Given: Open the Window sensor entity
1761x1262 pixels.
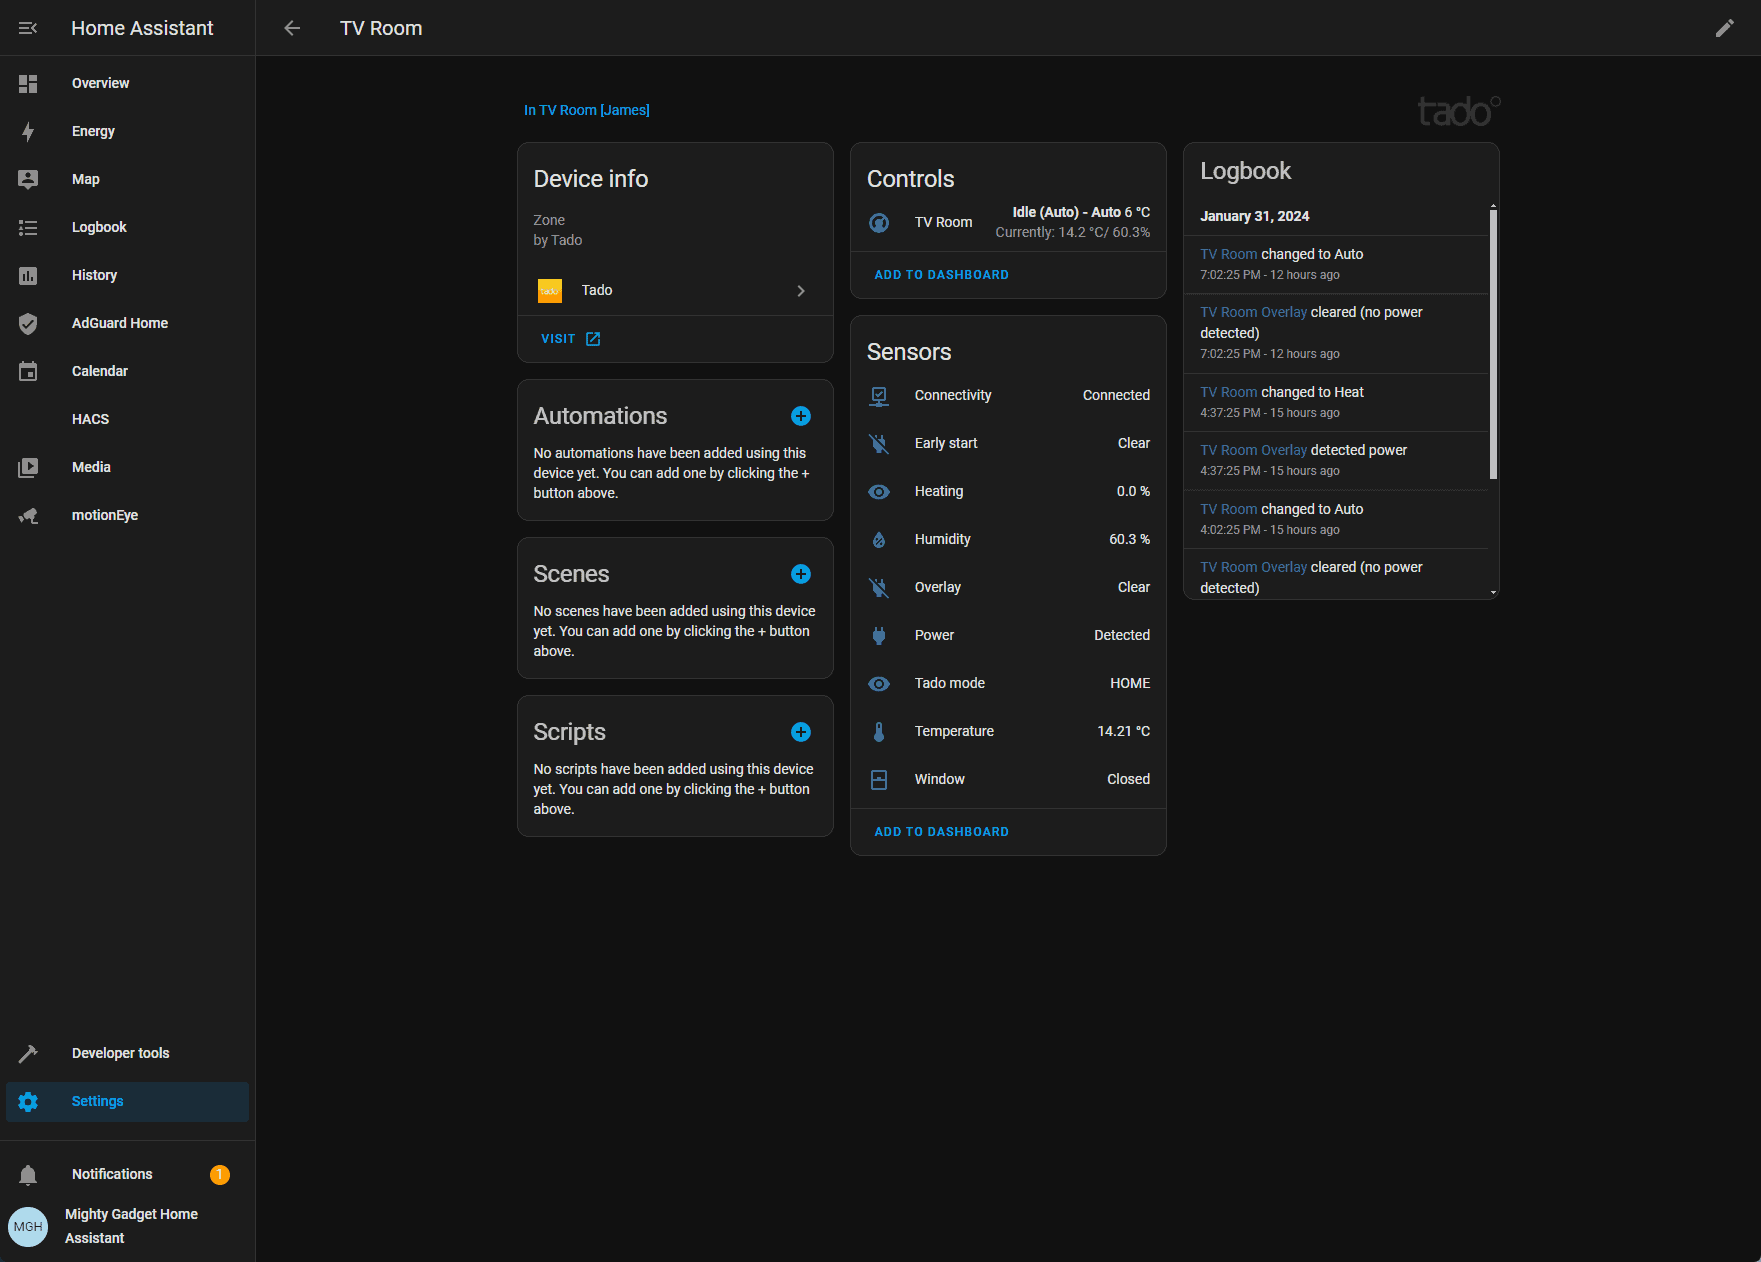Looking at the screenshot, I should pos(1008,780).
